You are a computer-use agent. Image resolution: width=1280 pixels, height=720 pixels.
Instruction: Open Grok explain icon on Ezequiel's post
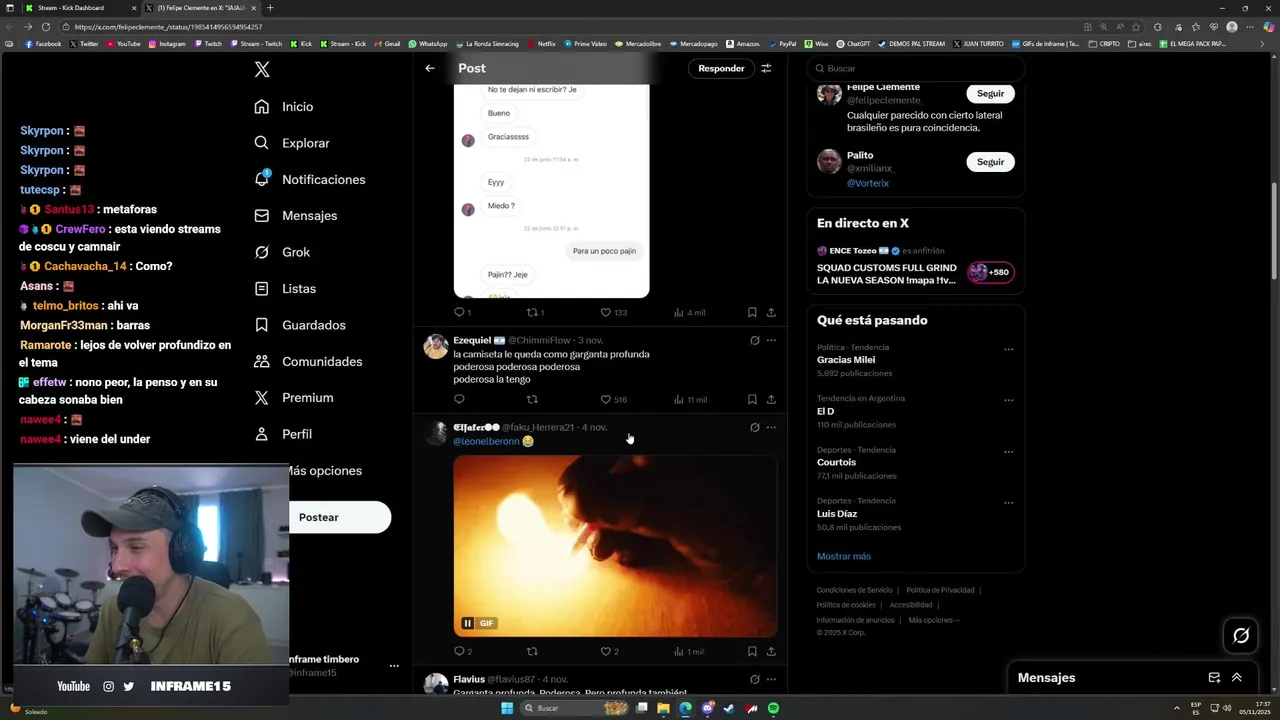755,340
